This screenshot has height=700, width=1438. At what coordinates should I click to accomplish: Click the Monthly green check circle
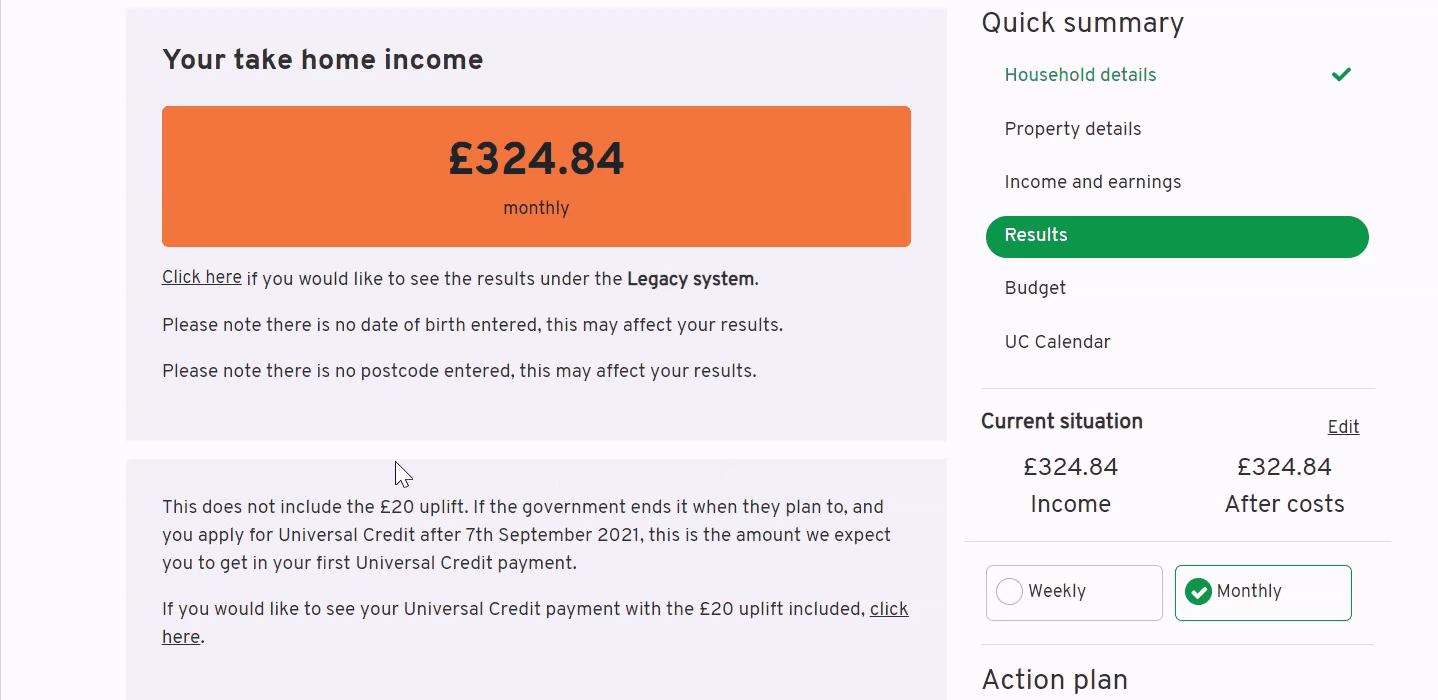point(1198,592)
